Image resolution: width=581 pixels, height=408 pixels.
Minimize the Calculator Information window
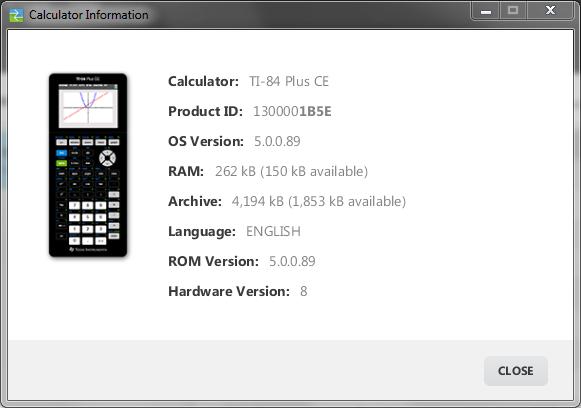(486, 11)
